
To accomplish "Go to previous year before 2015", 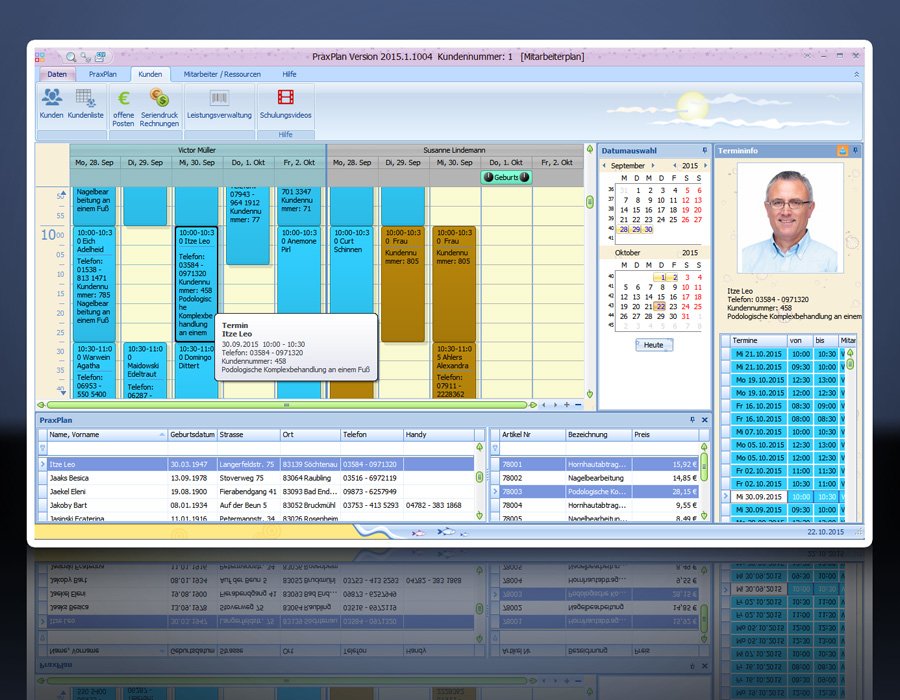I will point(674,165).
